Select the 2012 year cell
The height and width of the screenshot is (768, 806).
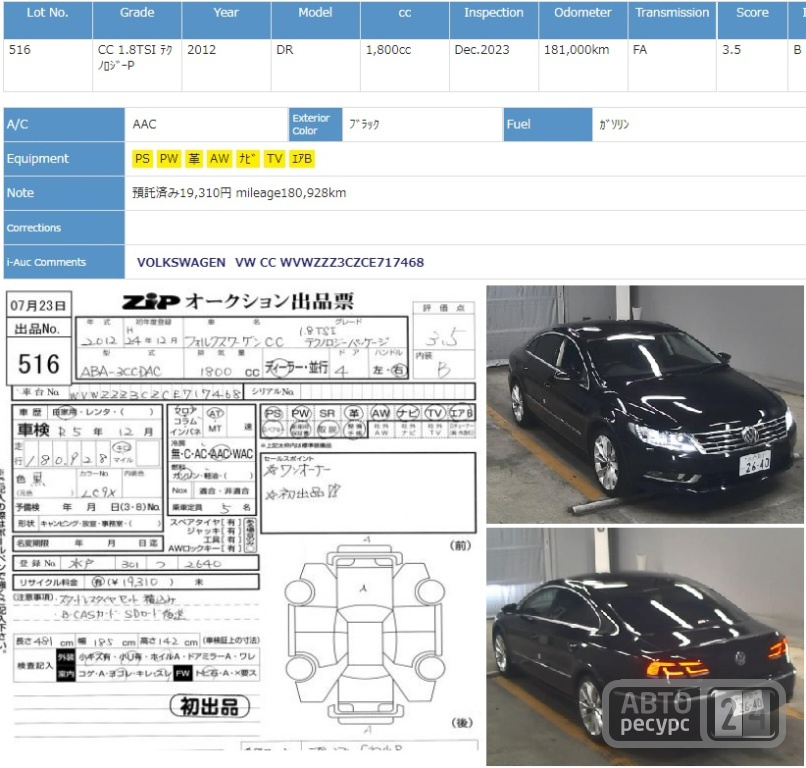point(226,65)
